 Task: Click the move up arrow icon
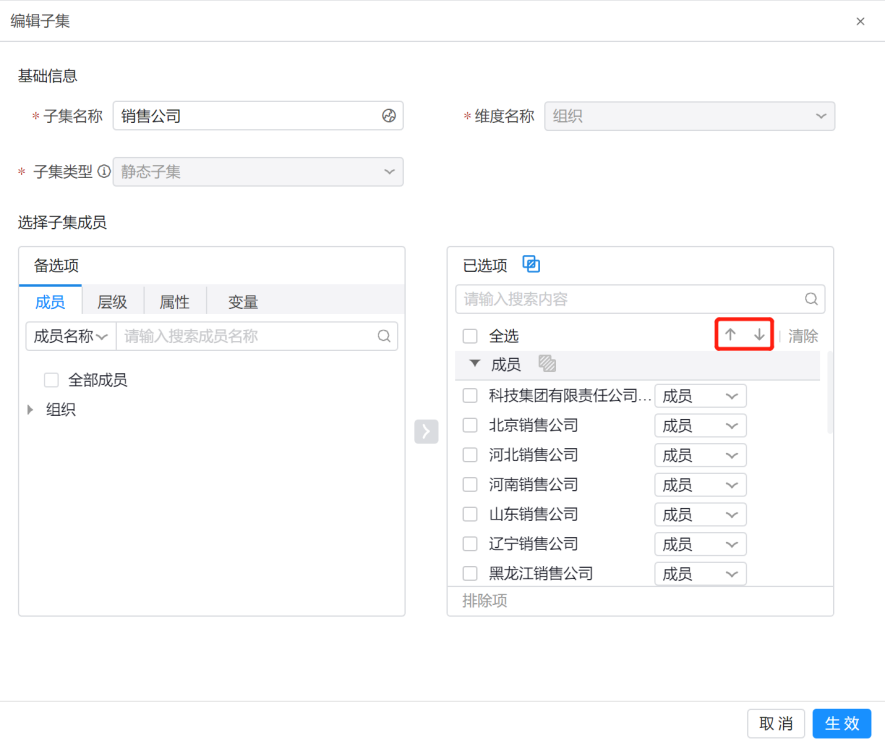click(x=731, y=336)
